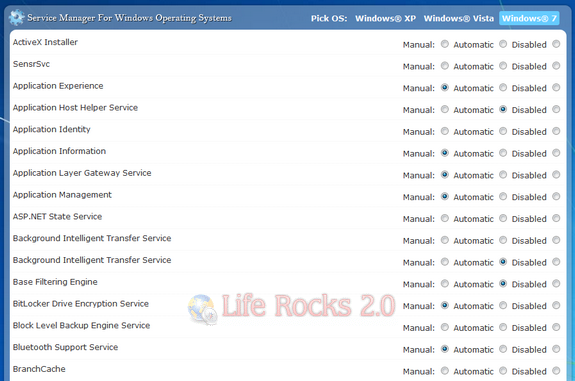This screenshot has width=575, height=381.
Task: Disable Block Level Backup Engine Service
Action: click(556, 327)
